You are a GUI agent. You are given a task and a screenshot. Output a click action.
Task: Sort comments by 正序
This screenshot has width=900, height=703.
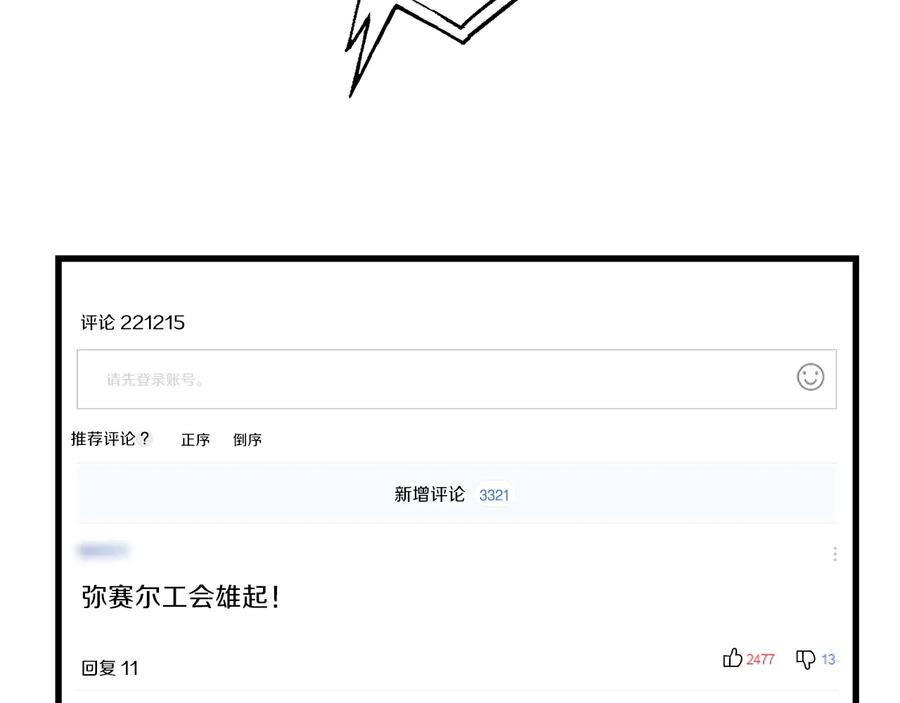[195, 440]
